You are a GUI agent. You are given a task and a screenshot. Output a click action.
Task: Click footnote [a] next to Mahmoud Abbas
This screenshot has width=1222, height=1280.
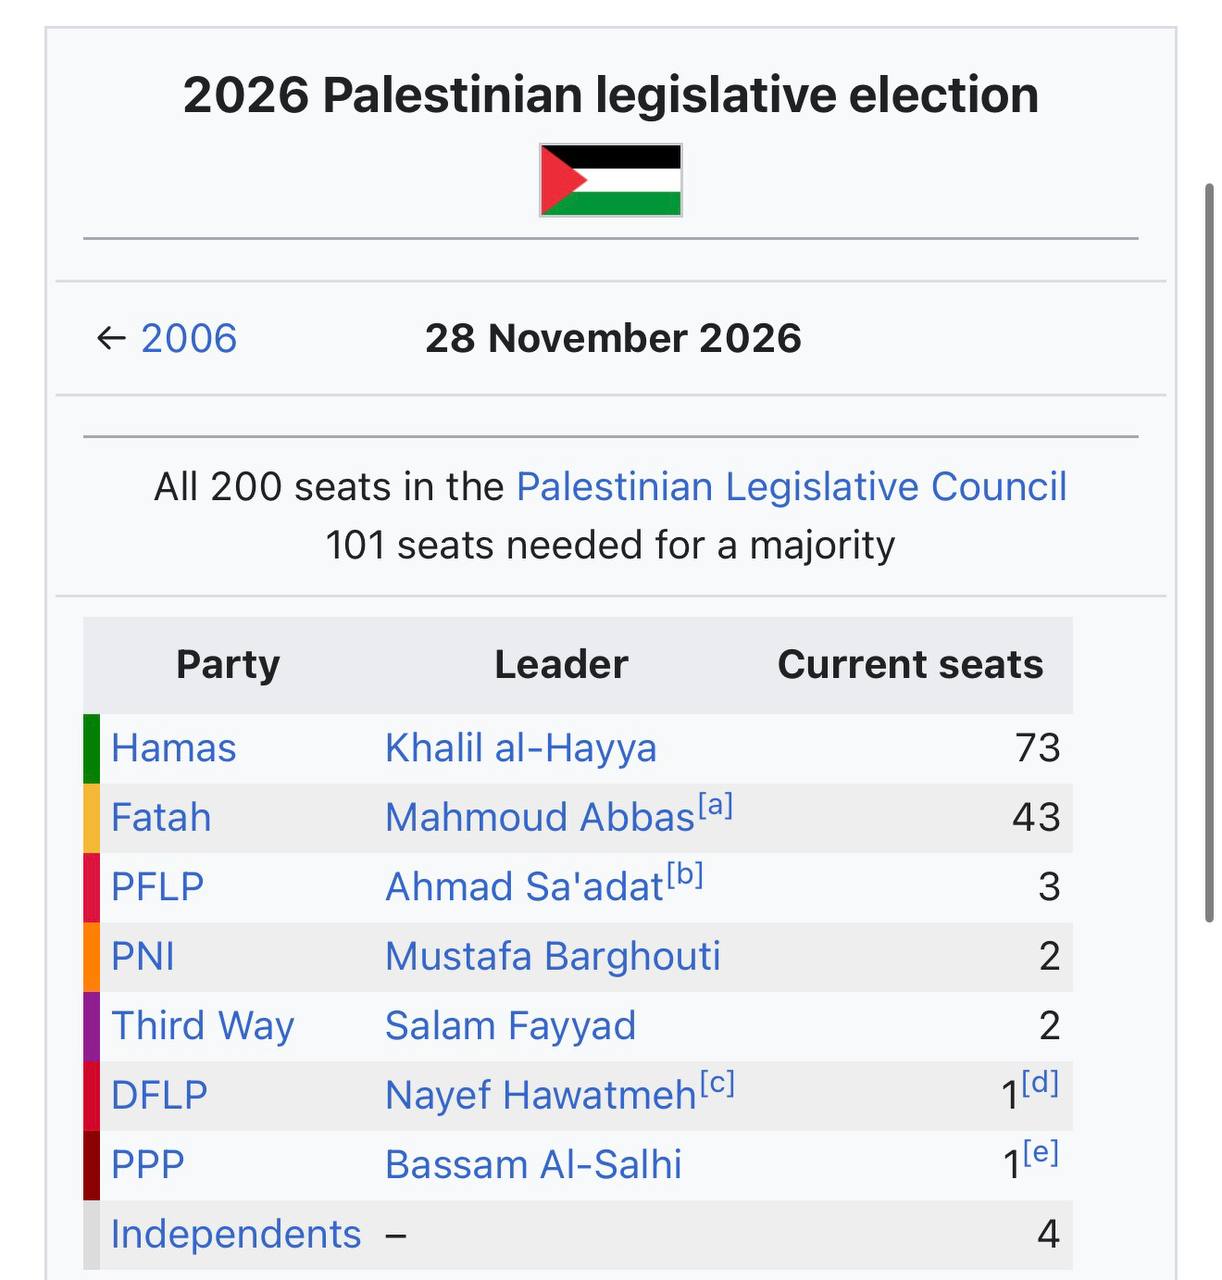(x=716, y=805)
